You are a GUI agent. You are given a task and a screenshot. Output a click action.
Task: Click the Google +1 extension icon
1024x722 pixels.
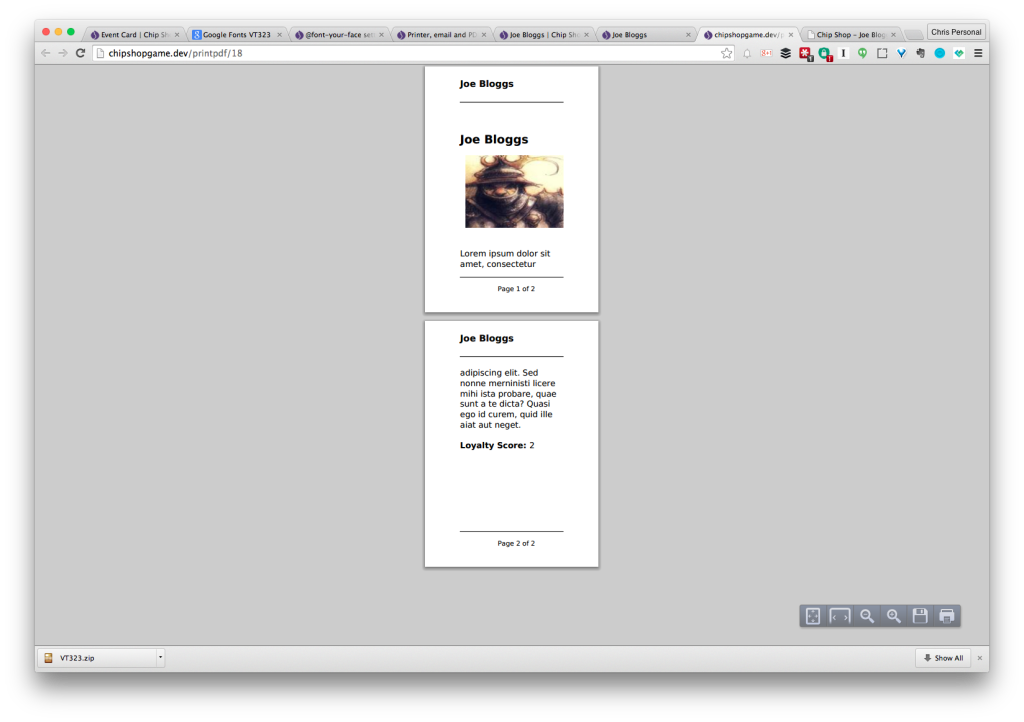tap(766, 53)
